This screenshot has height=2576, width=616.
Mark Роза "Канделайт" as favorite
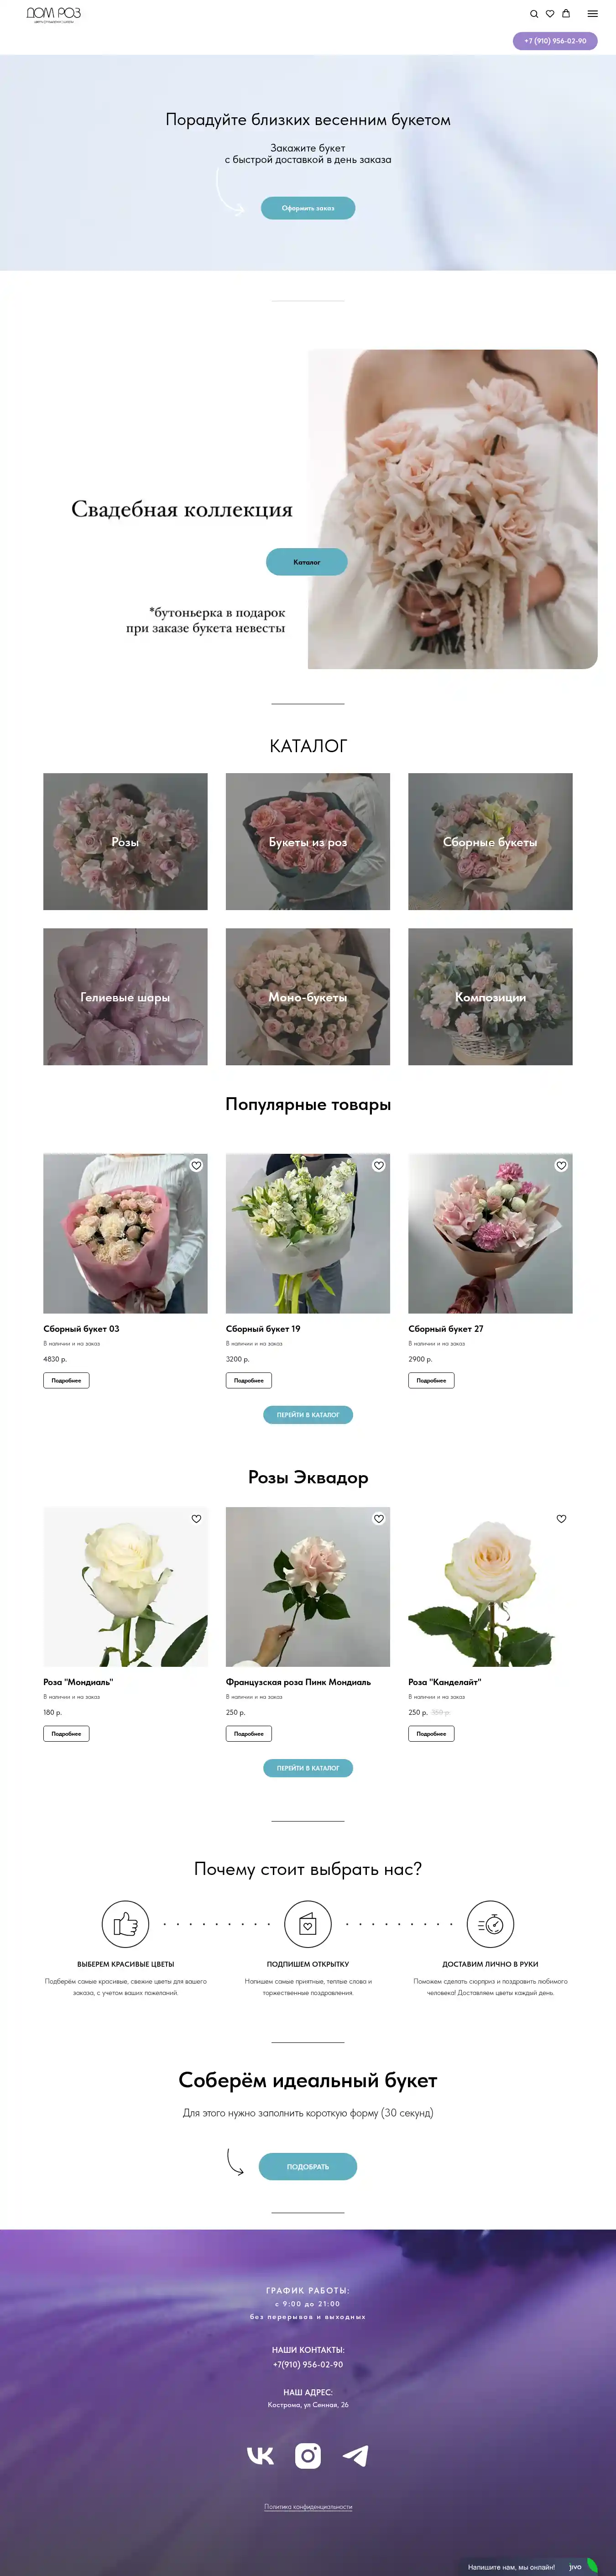point(561,1518)
